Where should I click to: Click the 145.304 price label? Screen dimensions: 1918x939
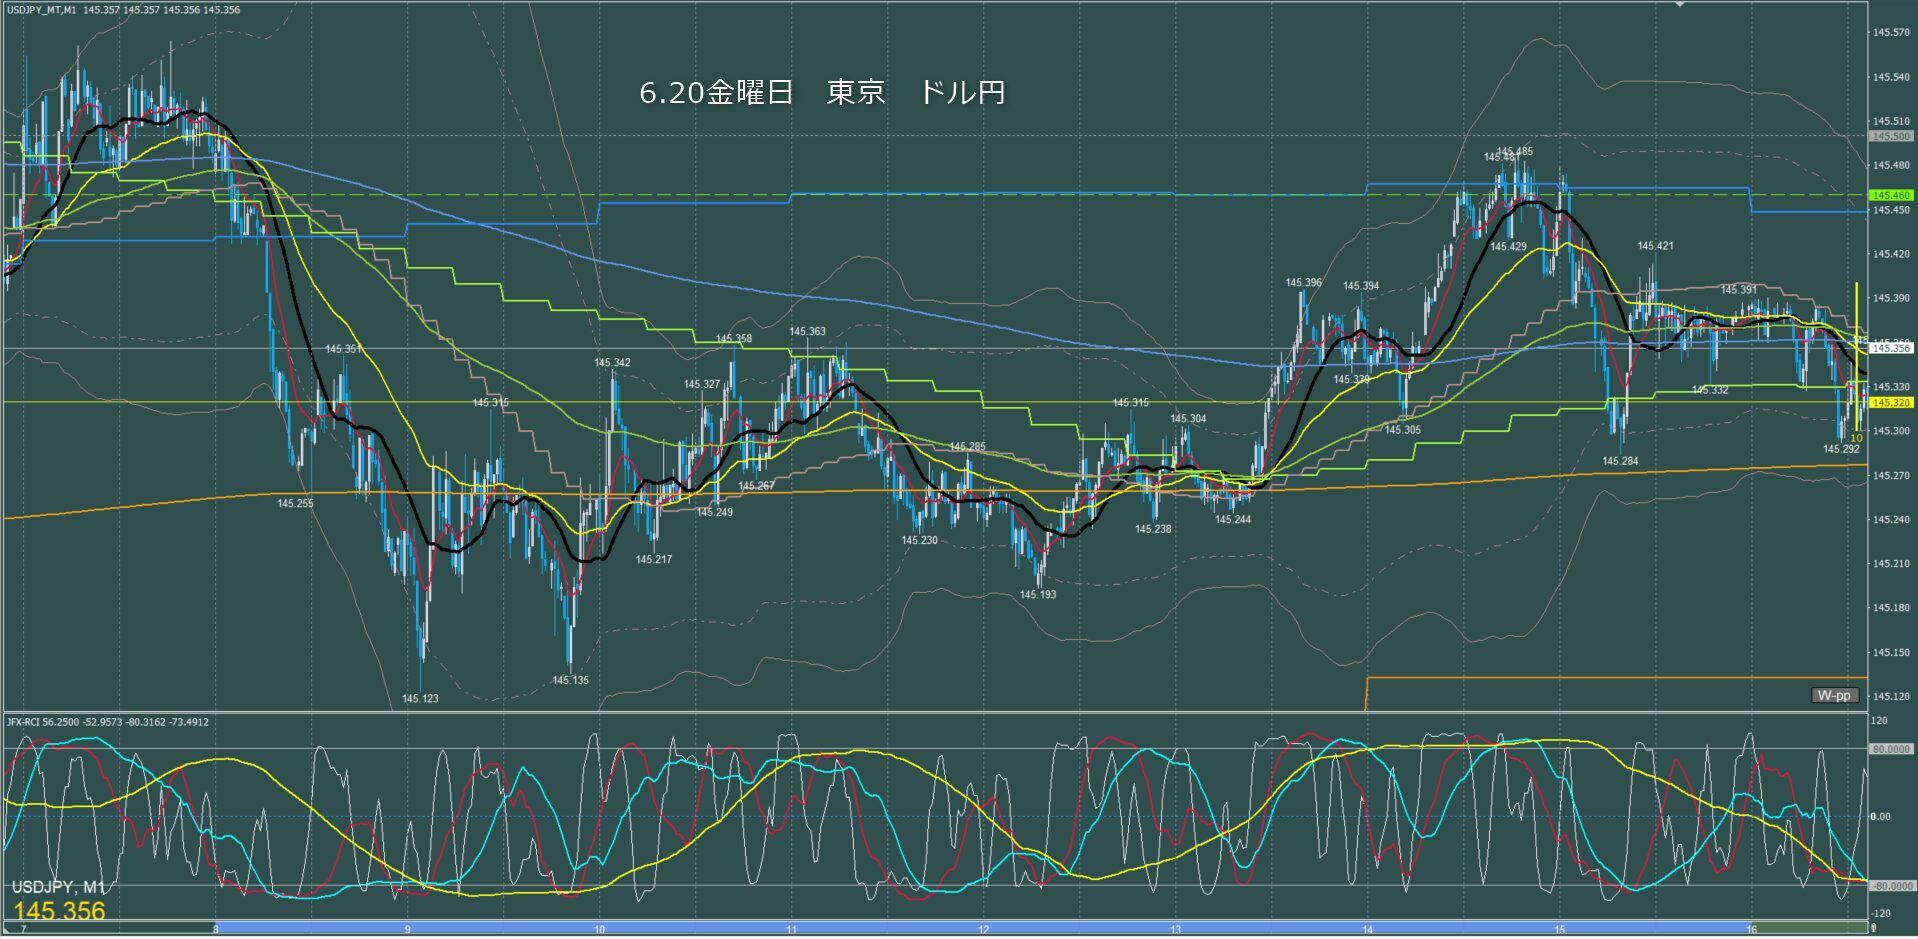pos(1188,419)
